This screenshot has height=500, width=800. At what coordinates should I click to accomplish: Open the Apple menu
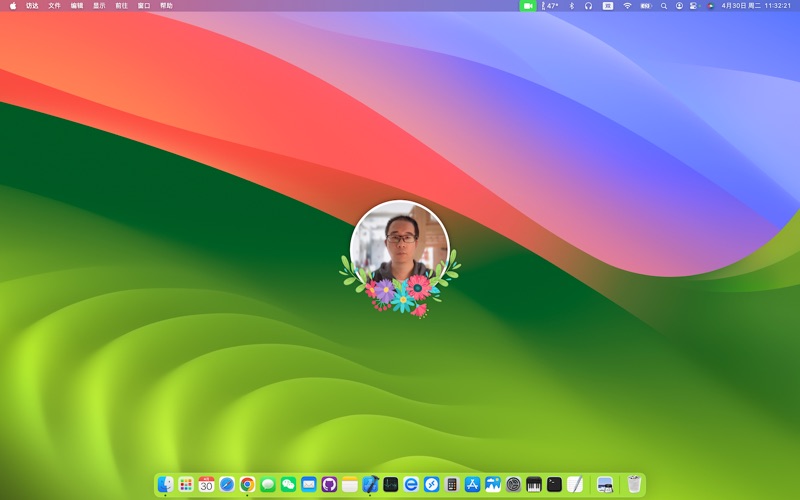13,6
